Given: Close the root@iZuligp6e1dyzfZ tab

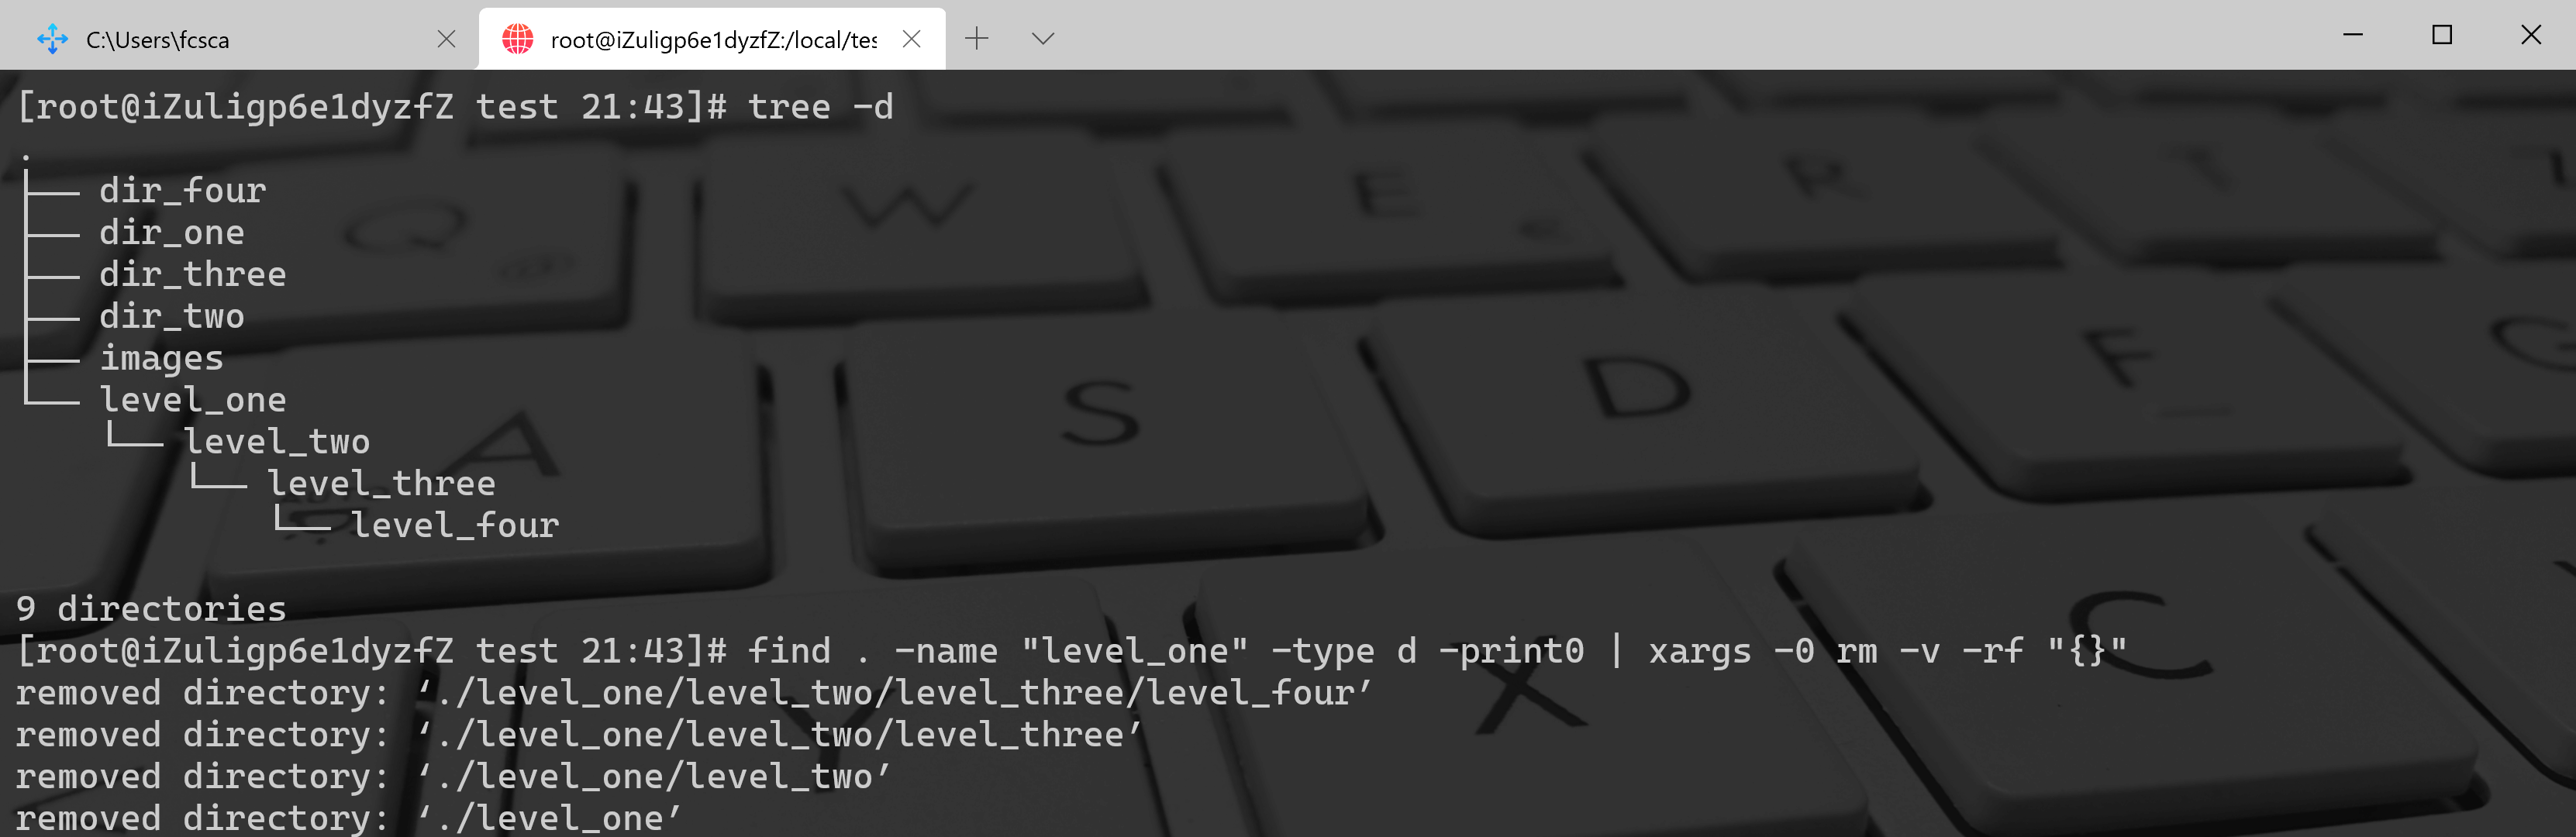Looking at the screenshot, I should point(911,39).
